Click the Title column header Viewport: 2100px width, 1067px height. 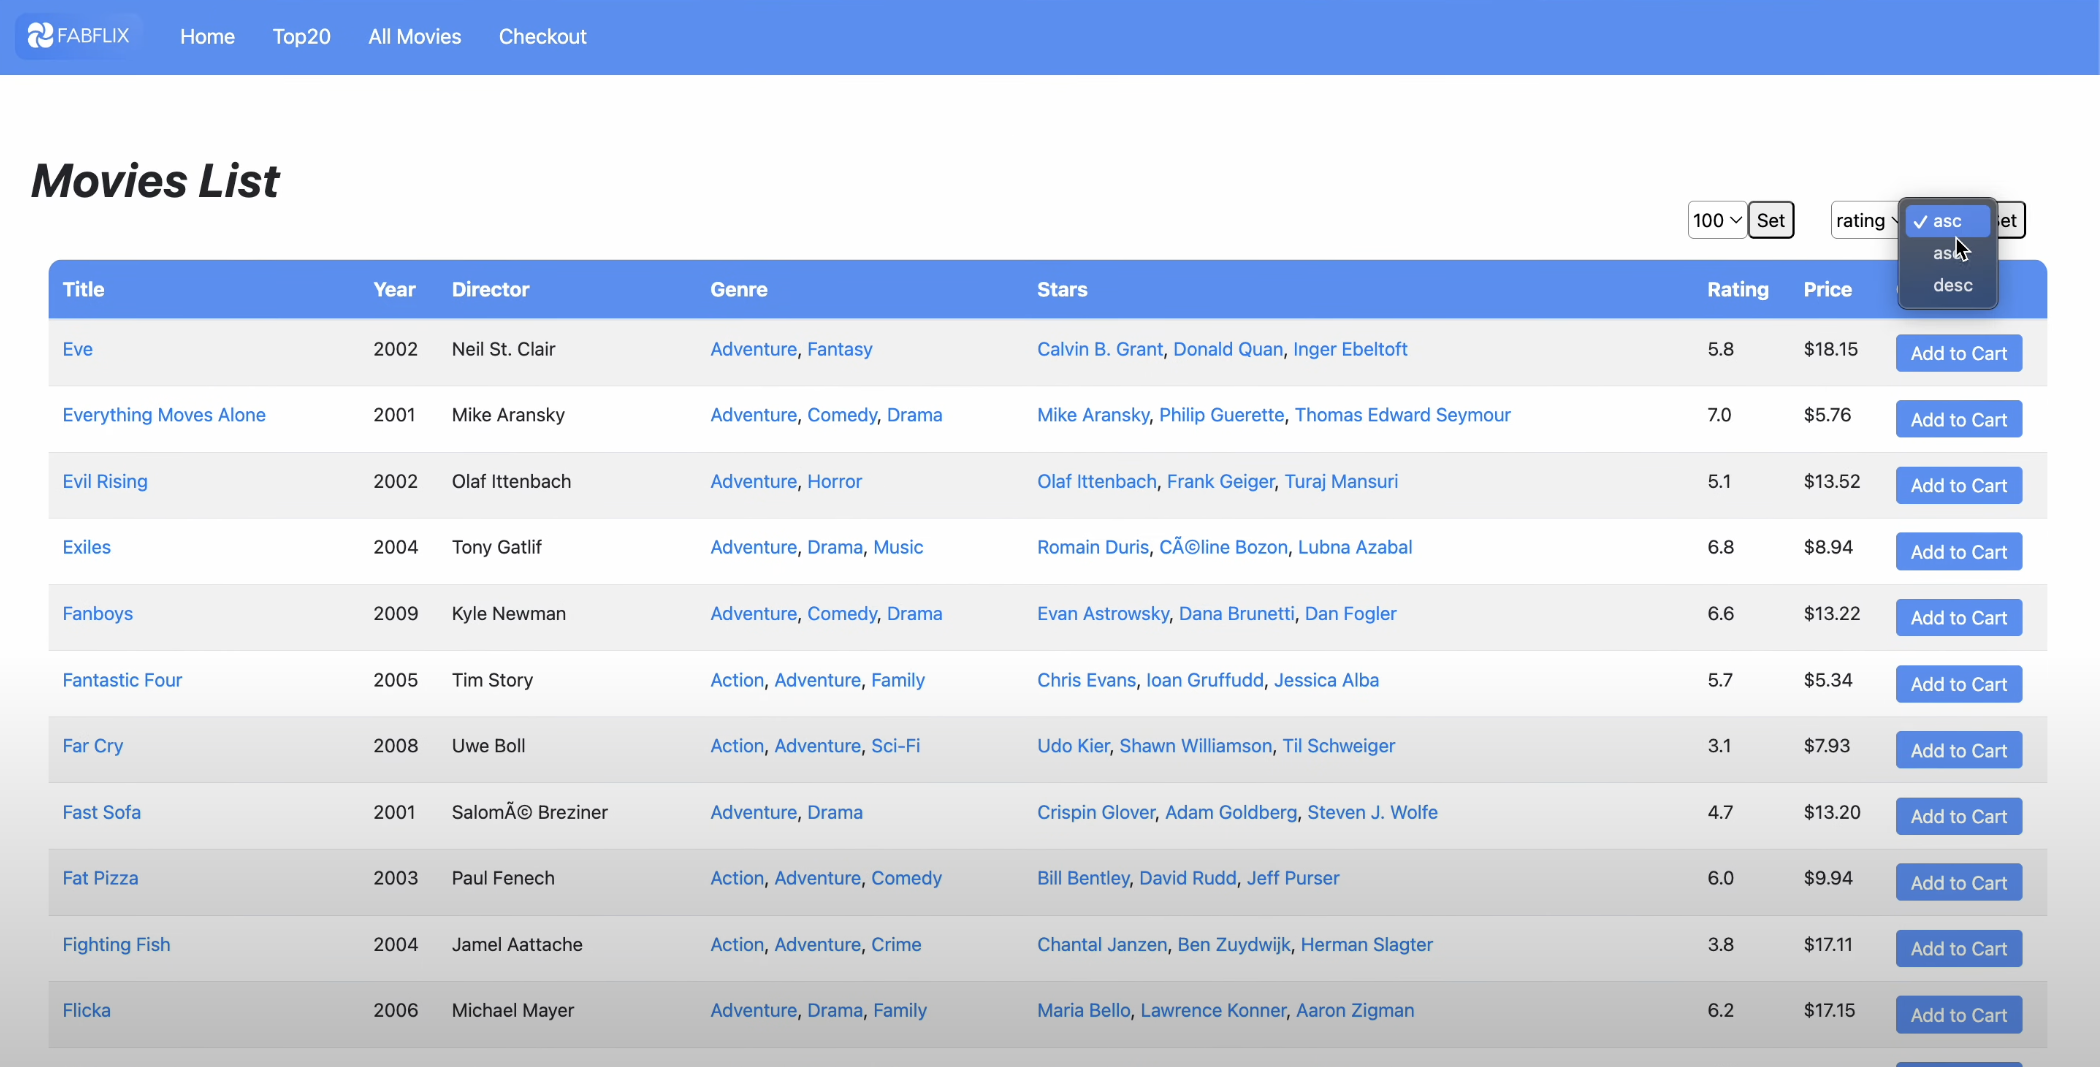[83, 289]
